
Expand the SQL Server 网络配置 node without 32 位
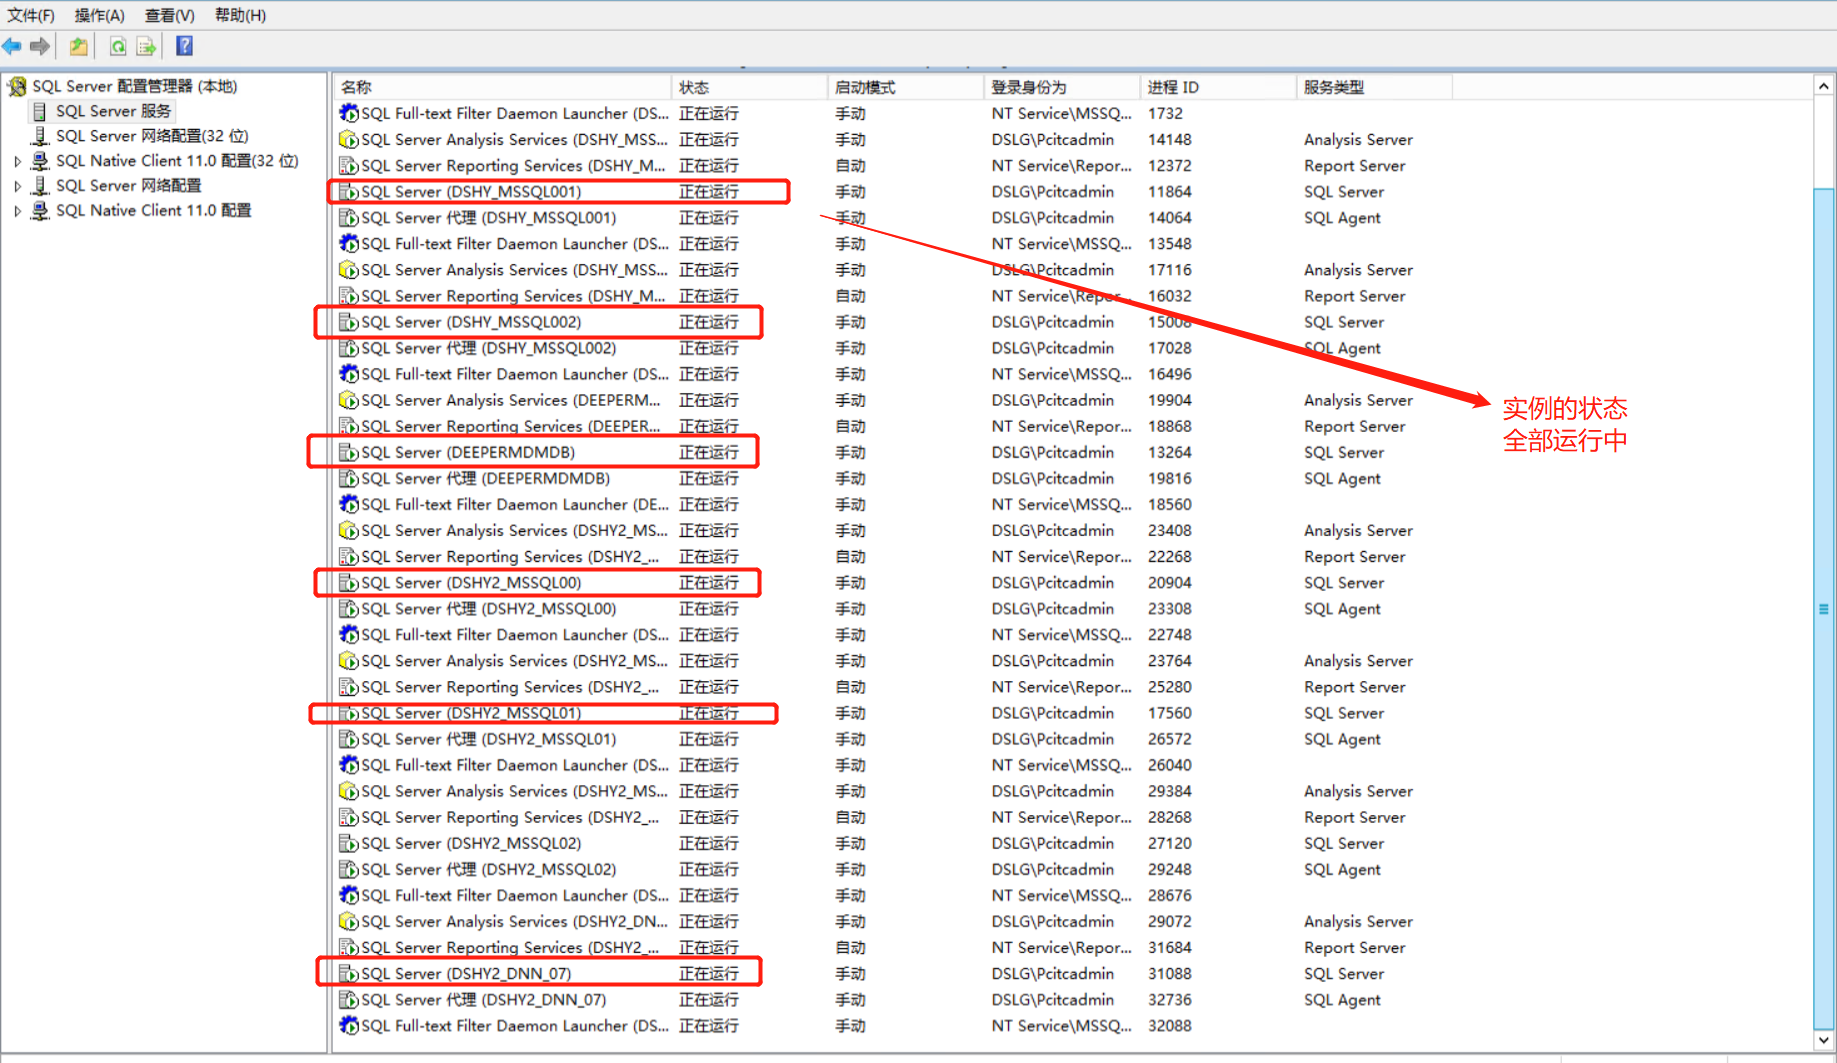pos(17,186)
